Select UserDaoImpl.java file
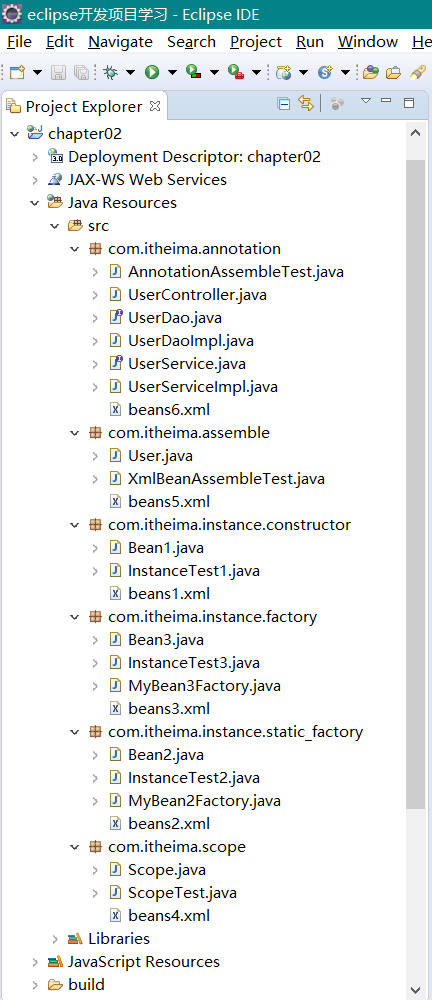This screenshot has width=432, height=1000. (x=191, y=341)
